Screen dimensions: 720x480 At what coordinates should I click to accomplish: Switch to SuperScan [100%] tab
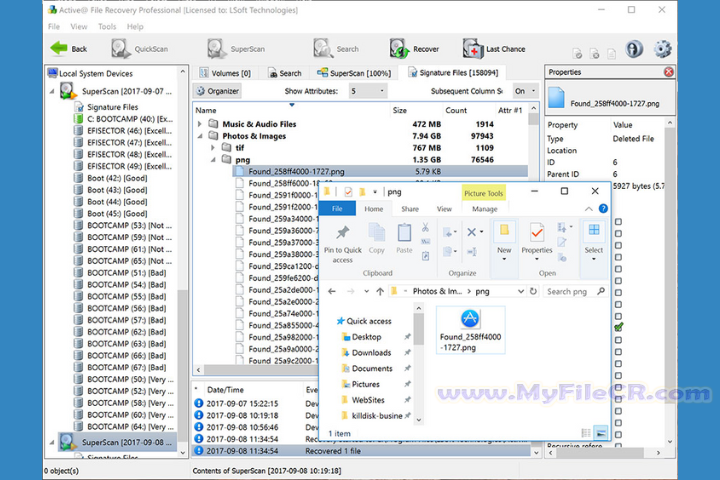pos(354,73)
